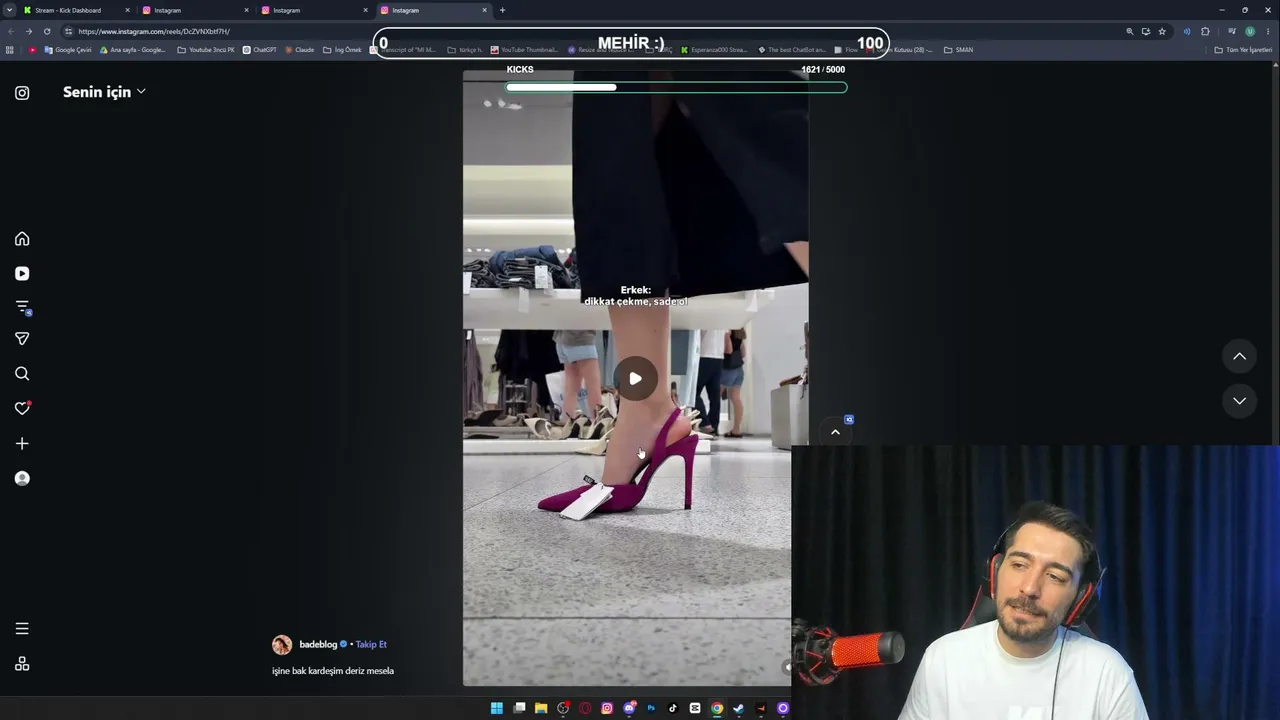Click the caption 'işine bak kardeşim deriz mesela'
1280x720 pixels.
click(333, 671)
